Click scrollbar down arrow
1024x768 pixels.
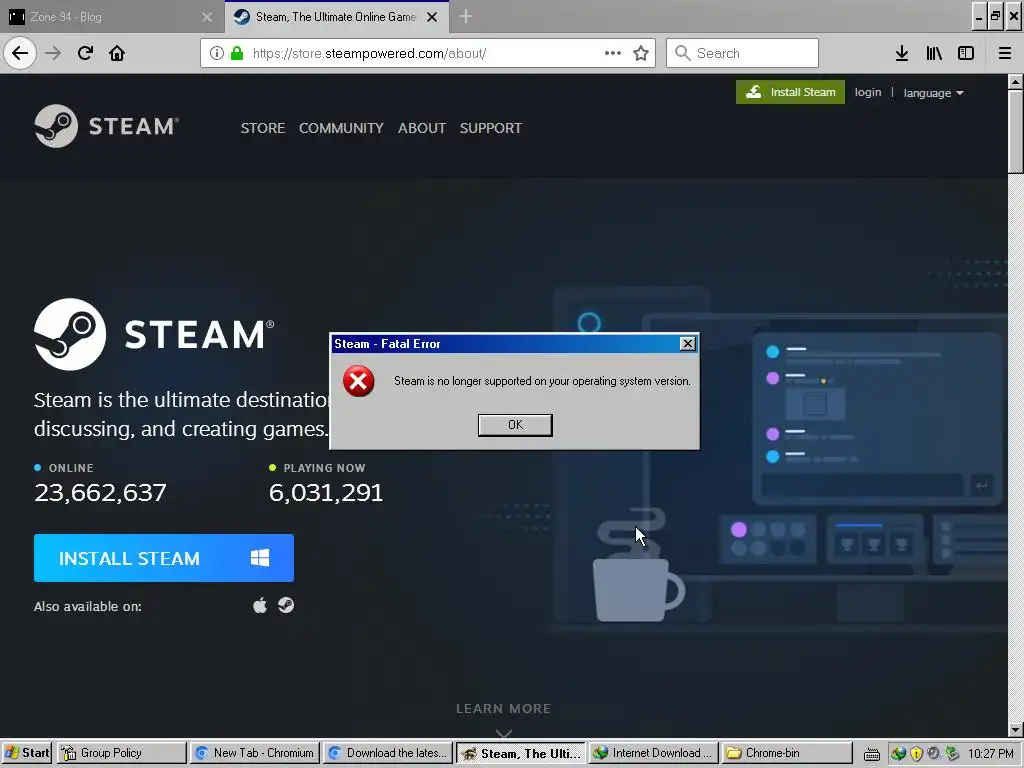1016,729
